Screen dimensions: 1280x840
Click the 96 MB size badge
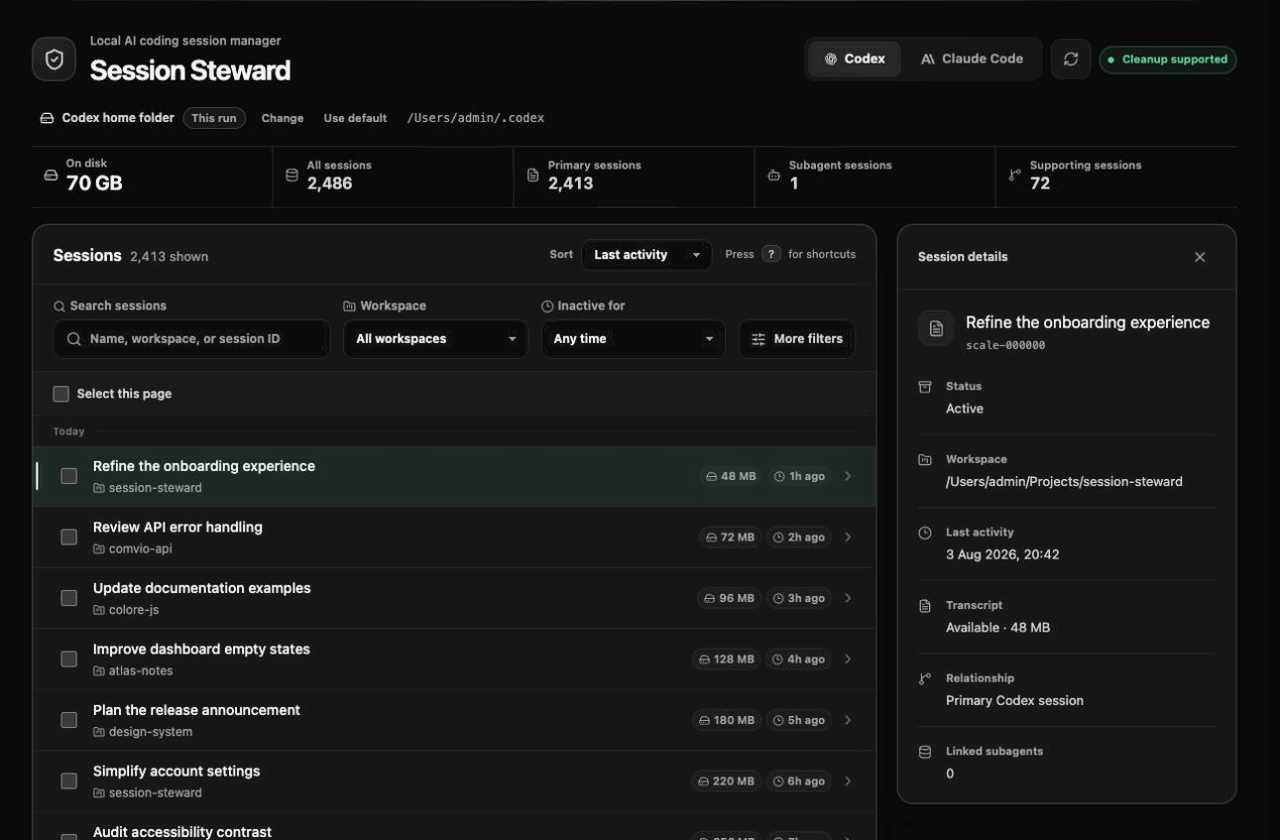click(x=729, y=598)
